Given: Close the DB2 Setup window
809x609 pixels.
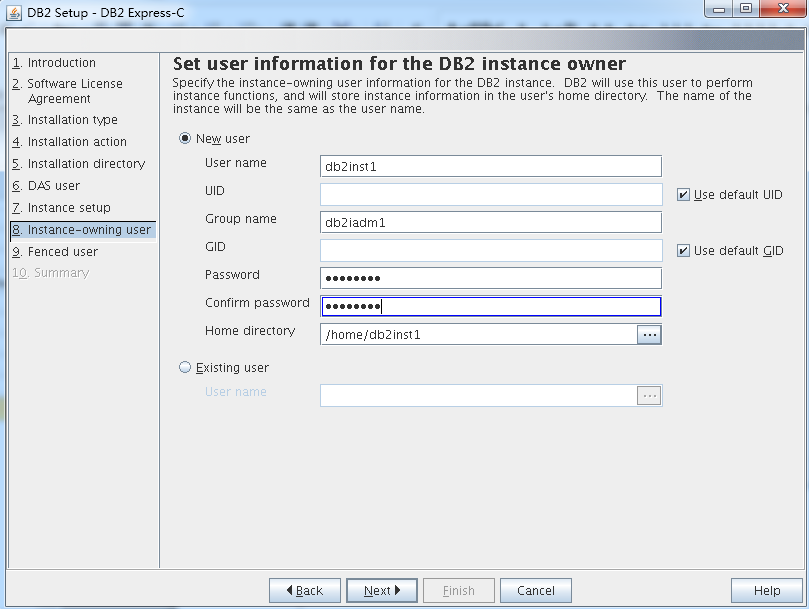Looking at the screenshot, I should (783, 9).
